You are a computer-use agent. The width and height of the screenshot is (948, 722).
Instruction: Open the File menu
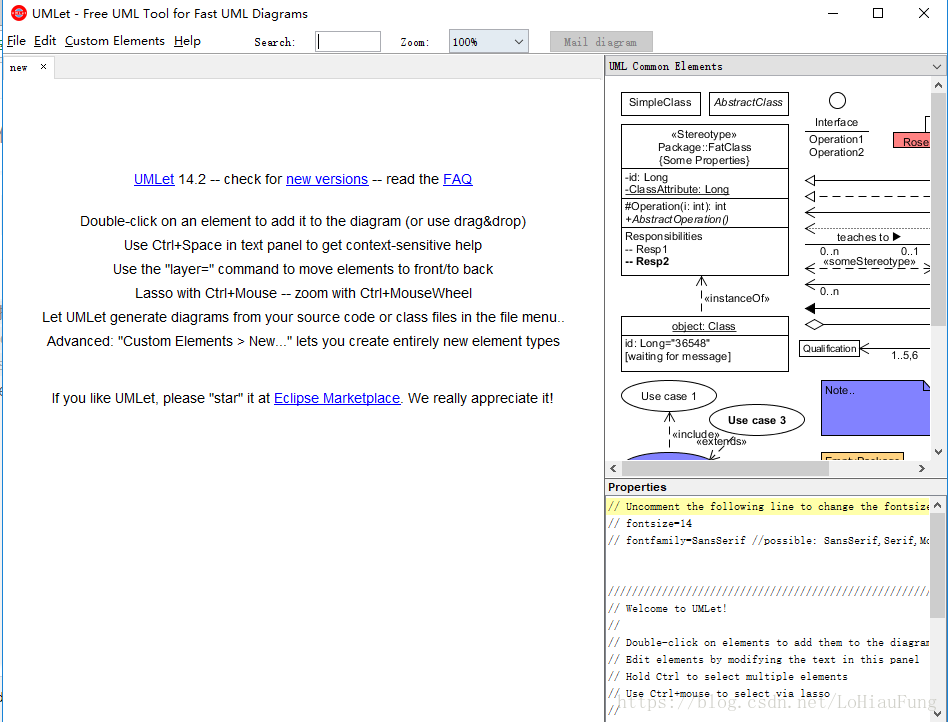(x=16, y=41)
